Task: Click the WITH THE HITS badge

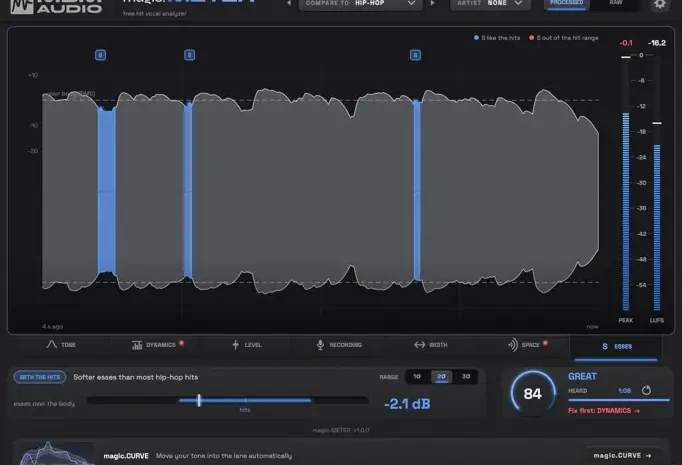Action: pyautogui.click(x=40, y=377)
